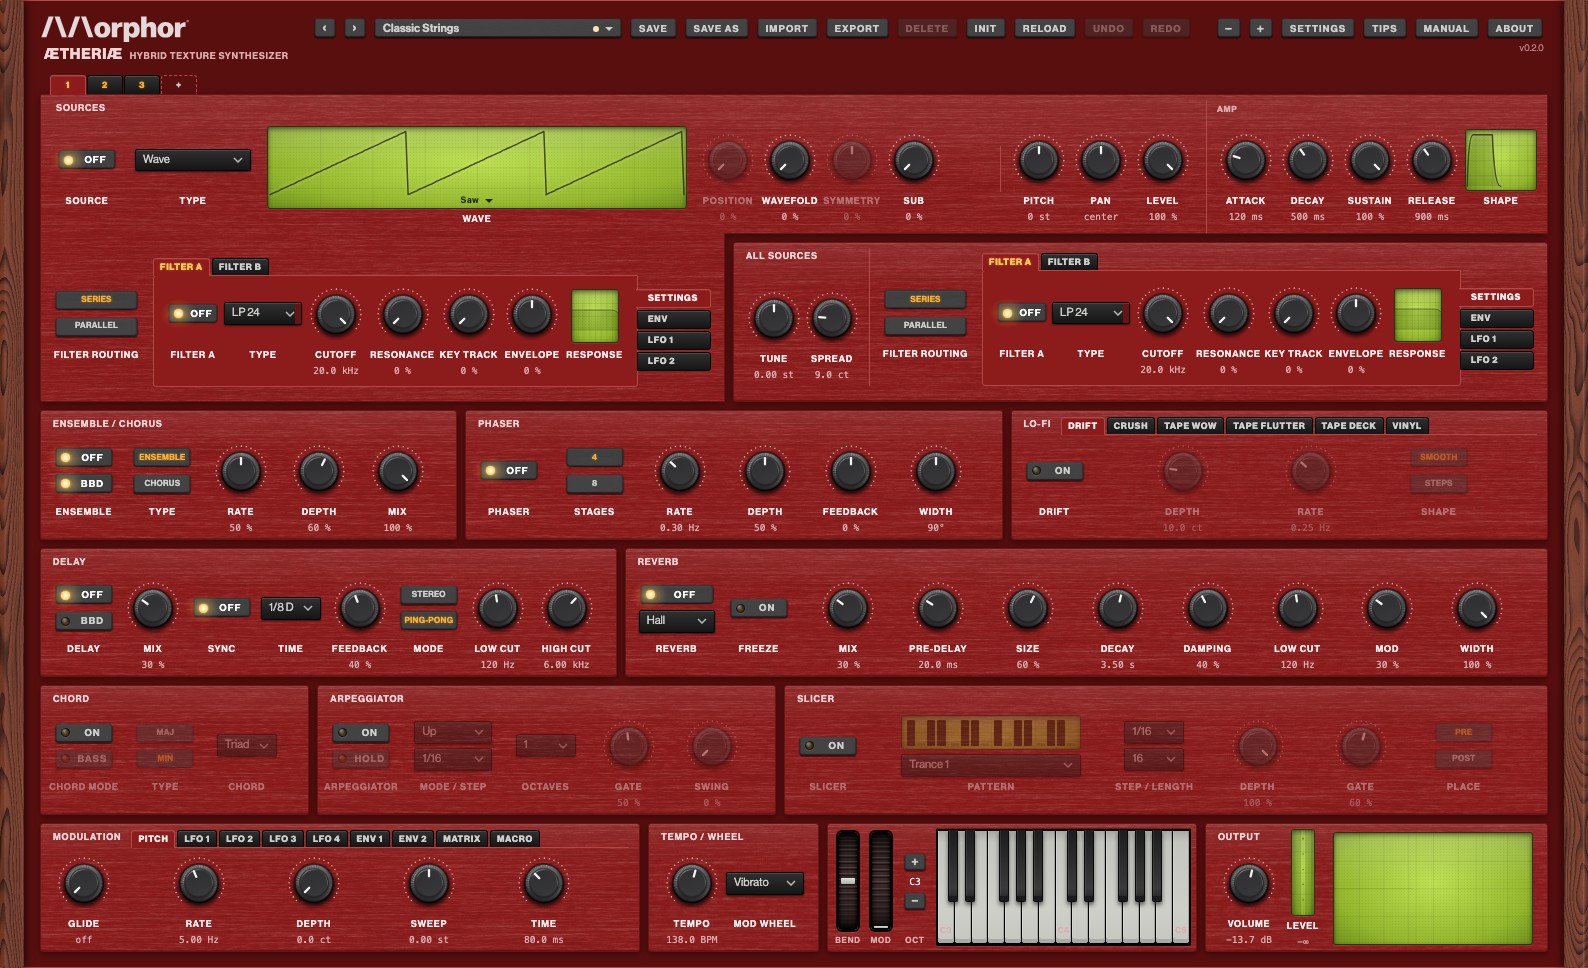This screenshot has width=1588, height=968.
Task: Go to the previous preset arrow
Action: pyautogui.click(x=325, y=28)
